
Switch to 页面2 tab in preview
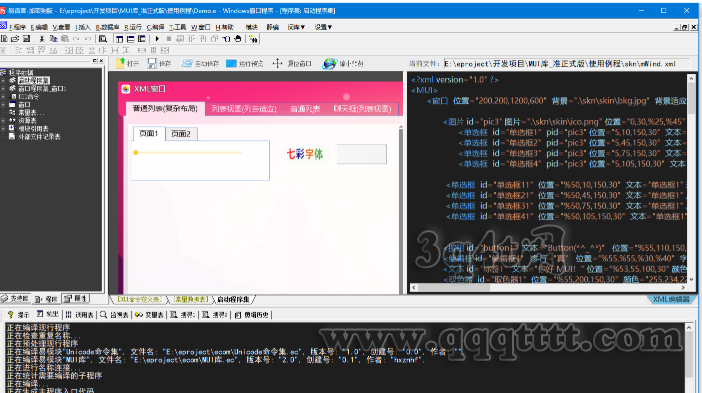[181, 134]
